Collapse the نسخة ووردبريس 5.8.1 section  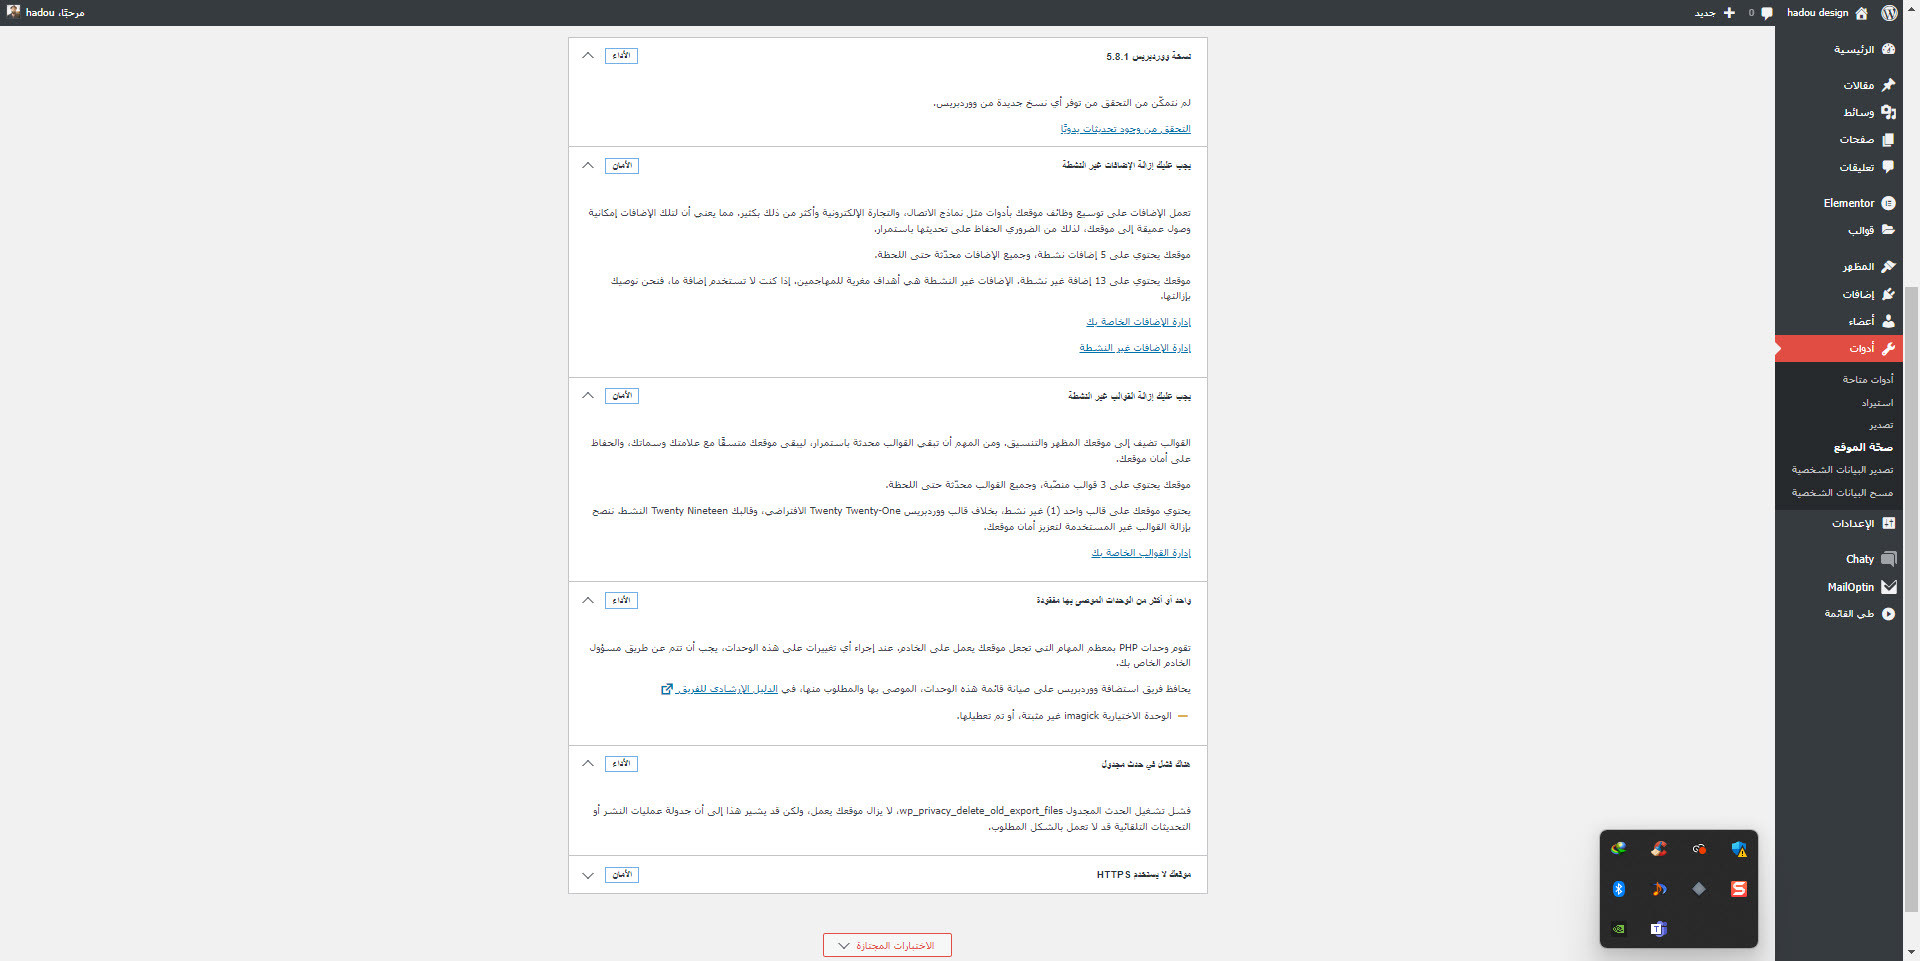[588, 56]
